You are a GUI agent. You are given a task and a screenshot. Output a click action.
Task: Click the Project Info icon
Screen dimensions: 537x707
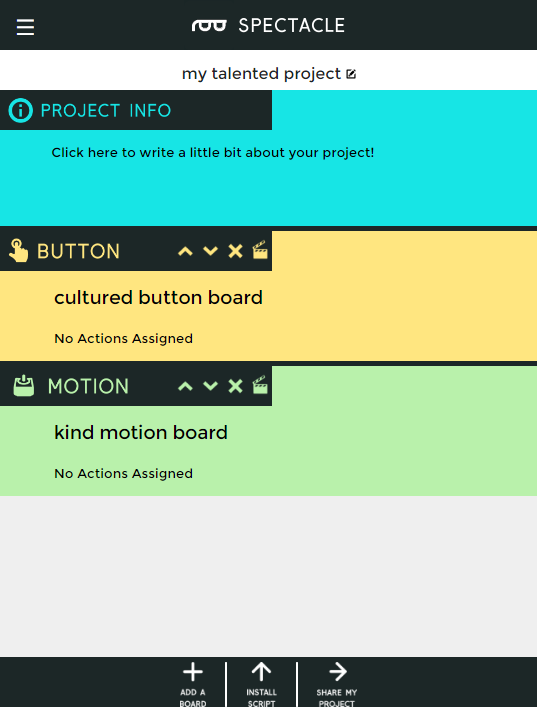pyautogui.click(x=21, y=110)
